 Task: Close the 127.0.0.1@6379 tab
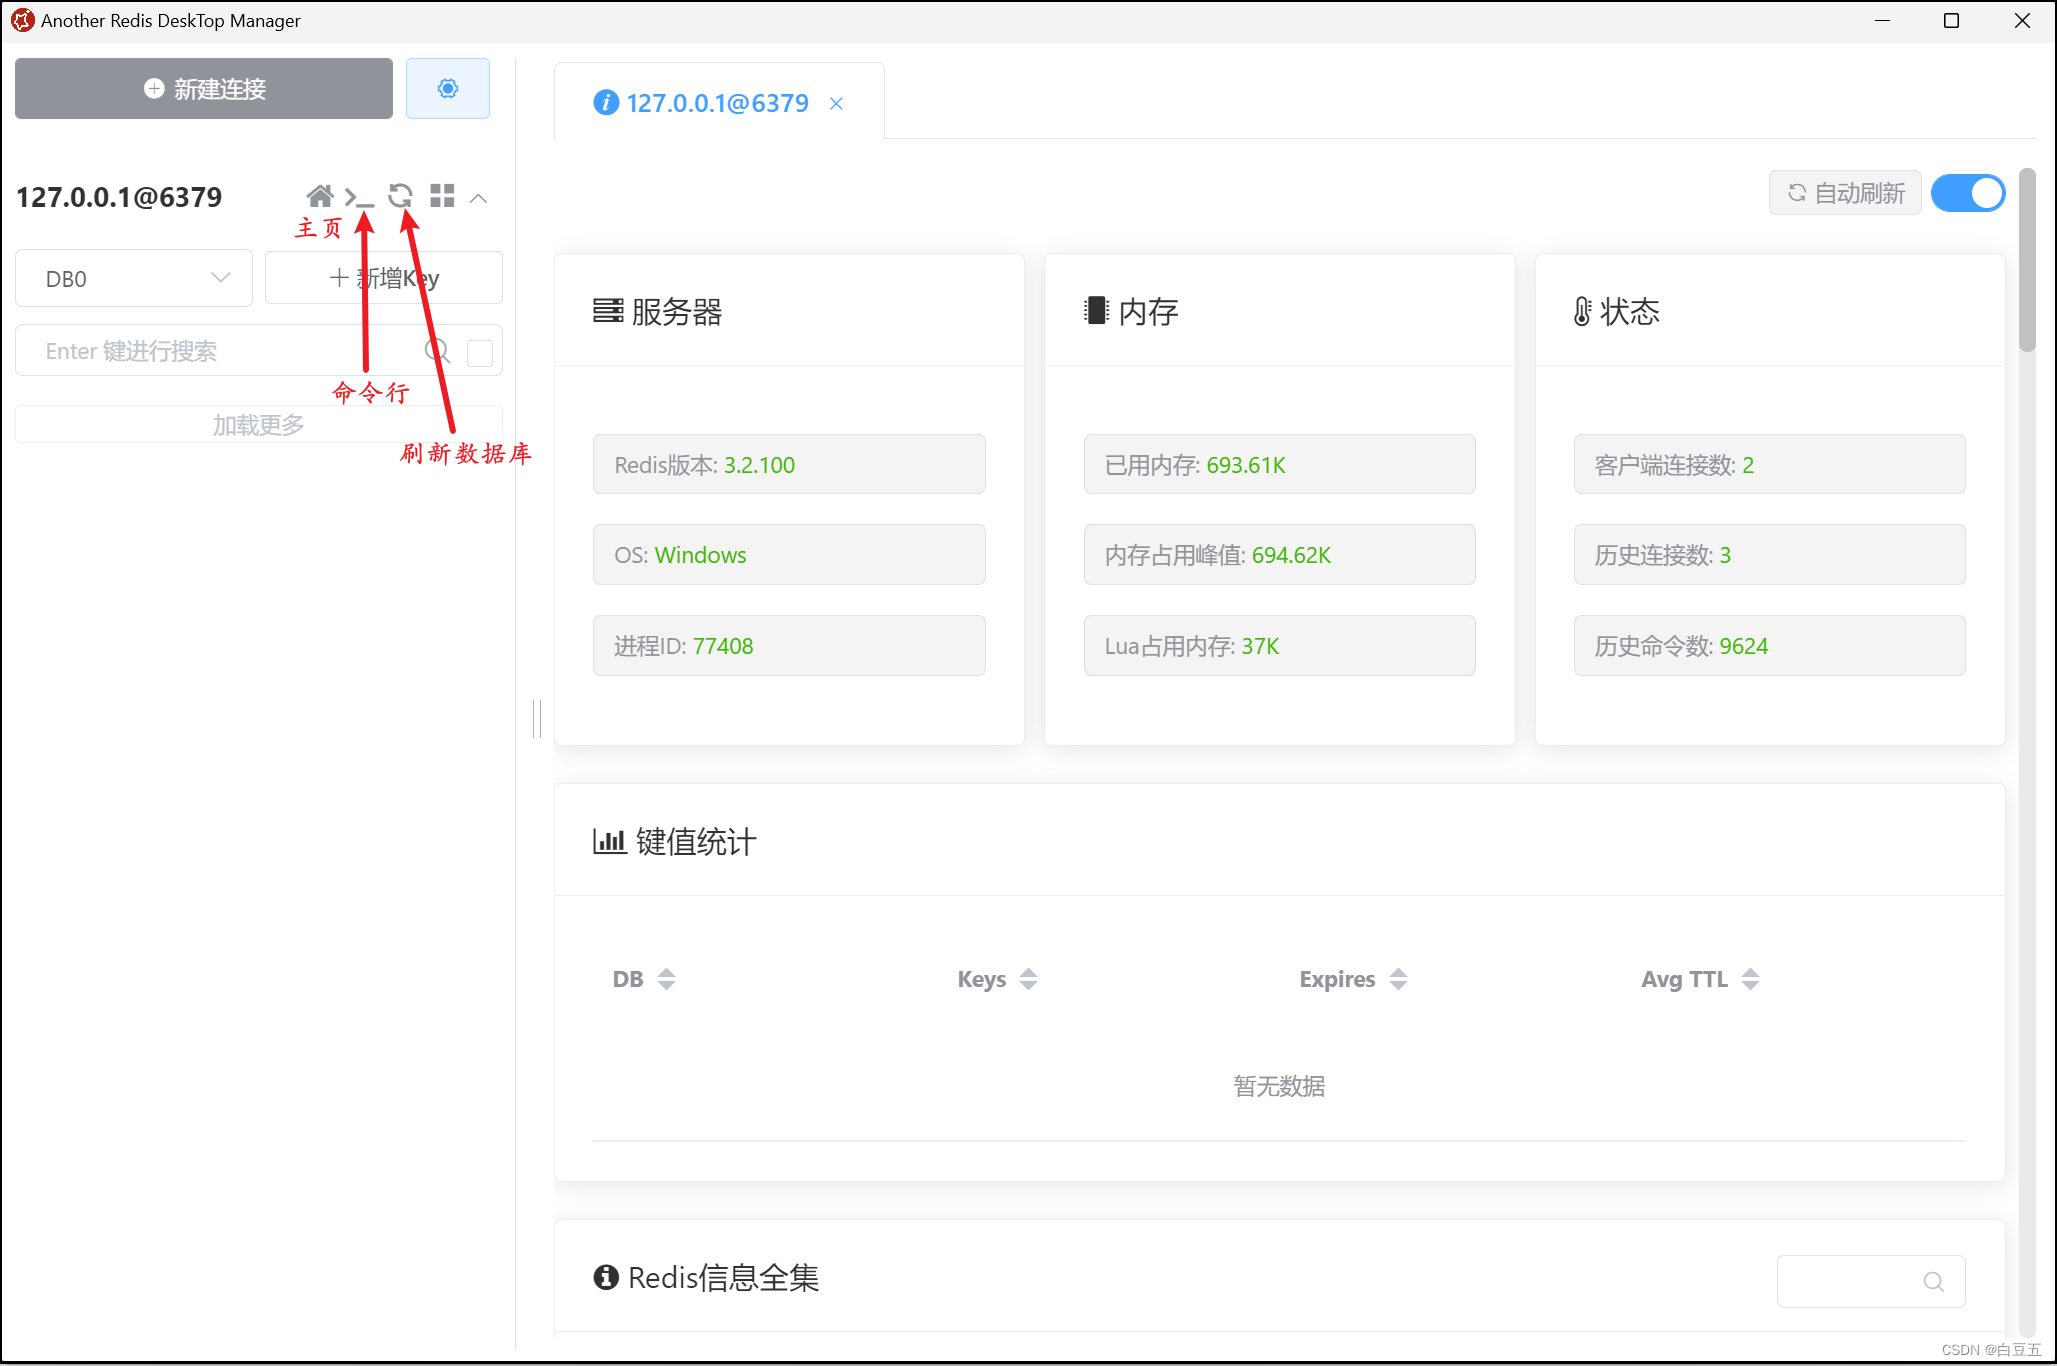pyautogui.click(x=837, y=104)
